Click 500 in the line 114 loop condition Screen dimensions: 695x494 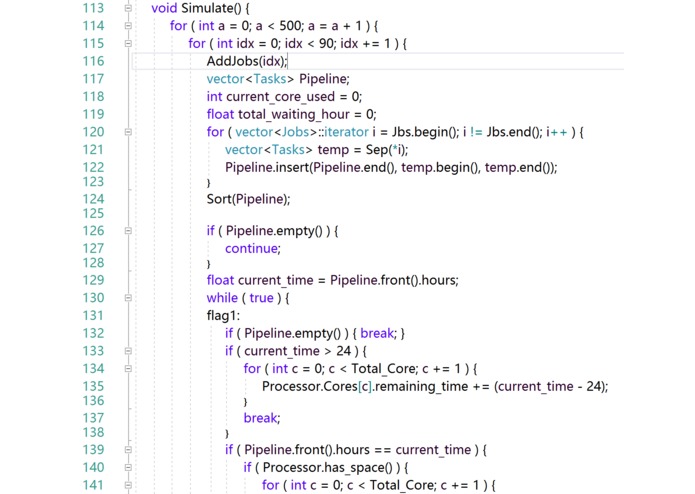(291, 26)
